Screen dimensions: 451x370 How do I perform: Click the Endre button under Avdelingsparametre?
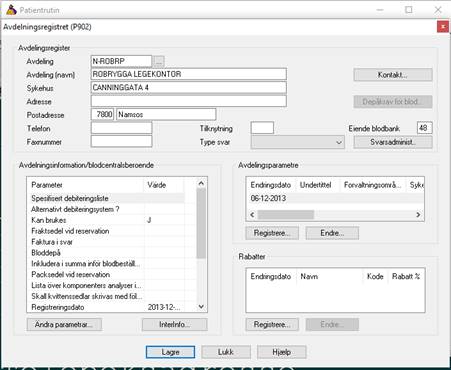[x=332, y=233]
